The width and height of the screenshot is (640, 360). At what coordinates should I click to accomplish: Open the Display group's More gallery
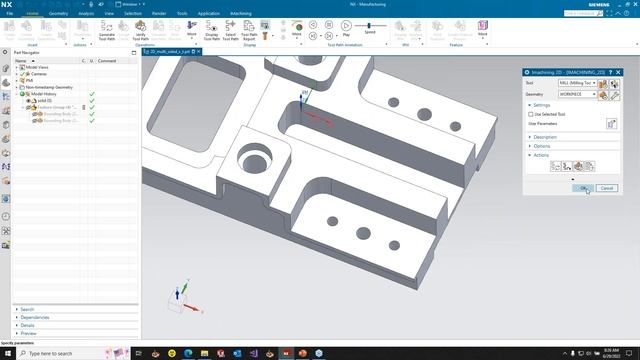tap(297, 29)
